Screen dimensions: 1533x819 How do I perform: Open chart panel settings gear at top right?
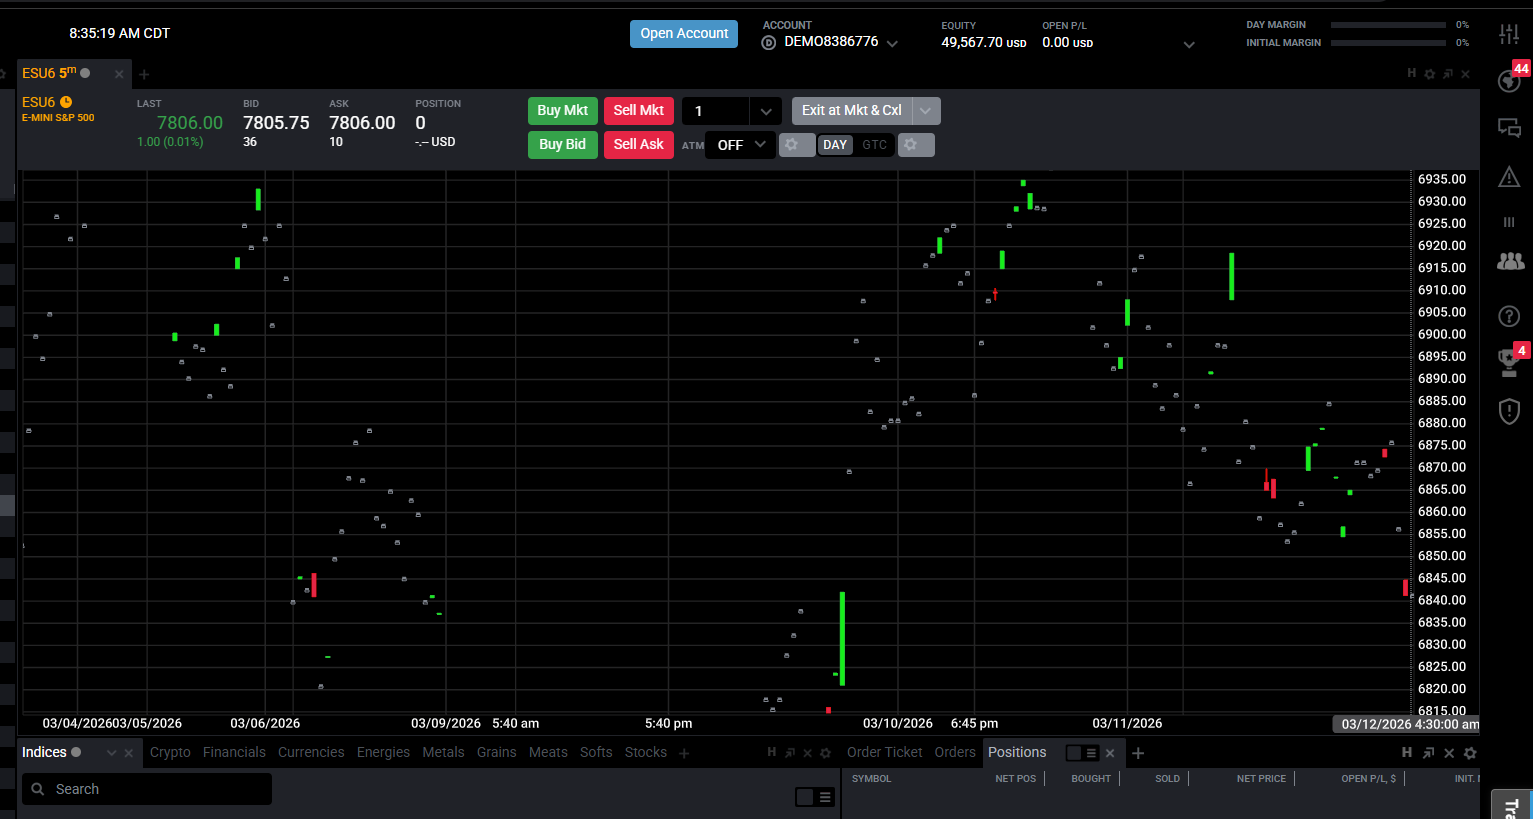[1430, 74]
